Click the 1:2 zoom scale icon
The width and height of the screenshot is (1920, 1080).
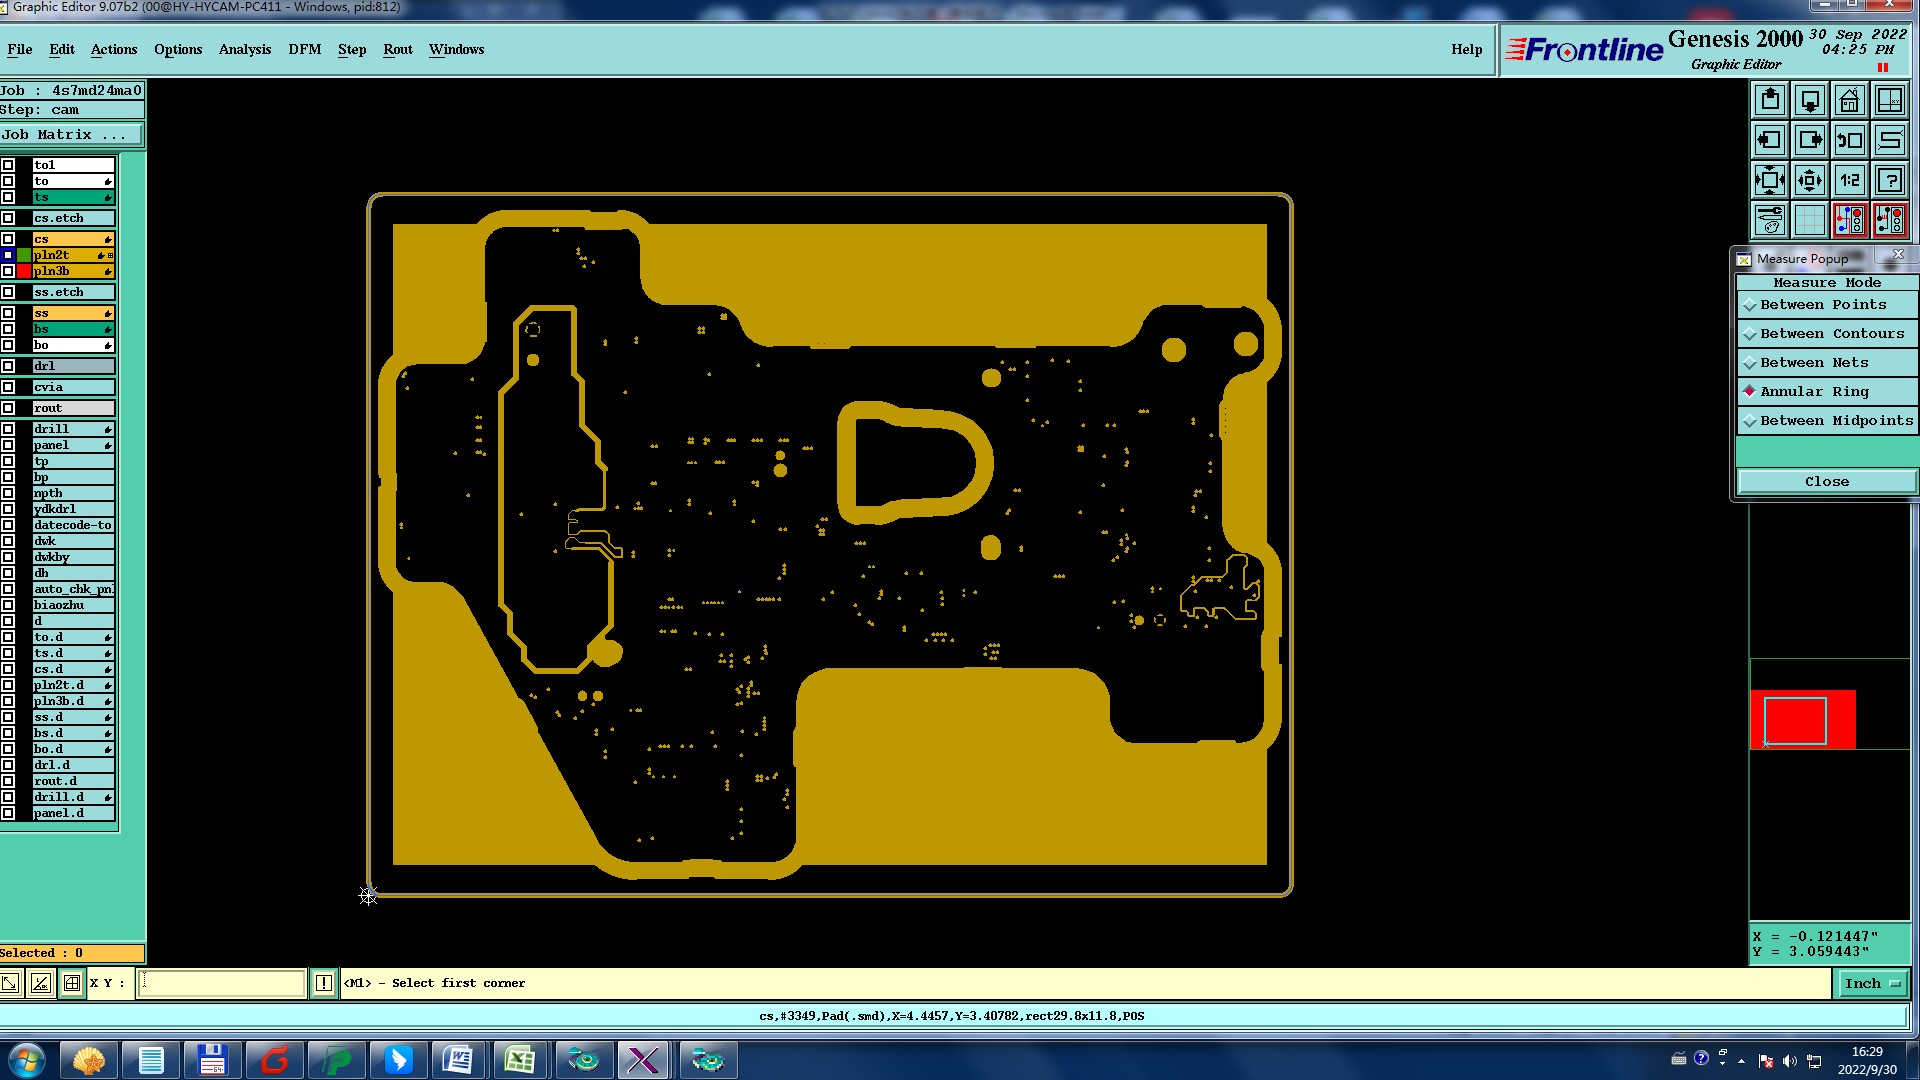click(x=1850, y=181)
